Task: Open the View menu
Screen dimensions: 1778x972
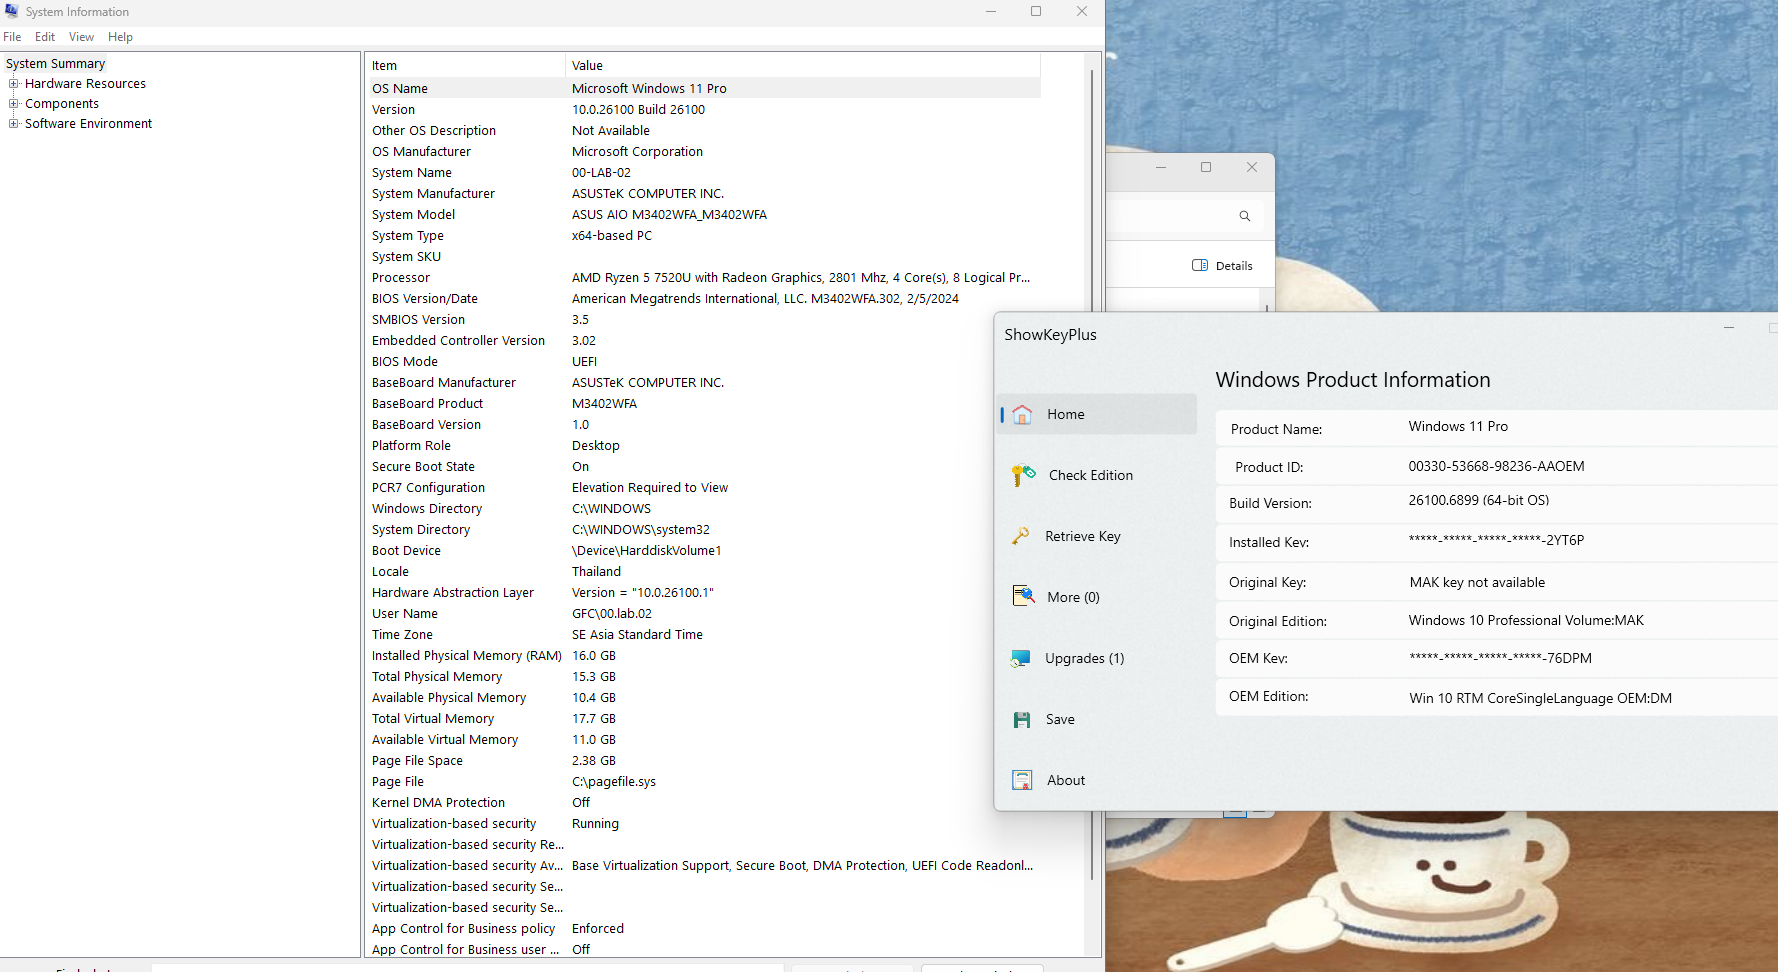Action: tap(81, 37)
